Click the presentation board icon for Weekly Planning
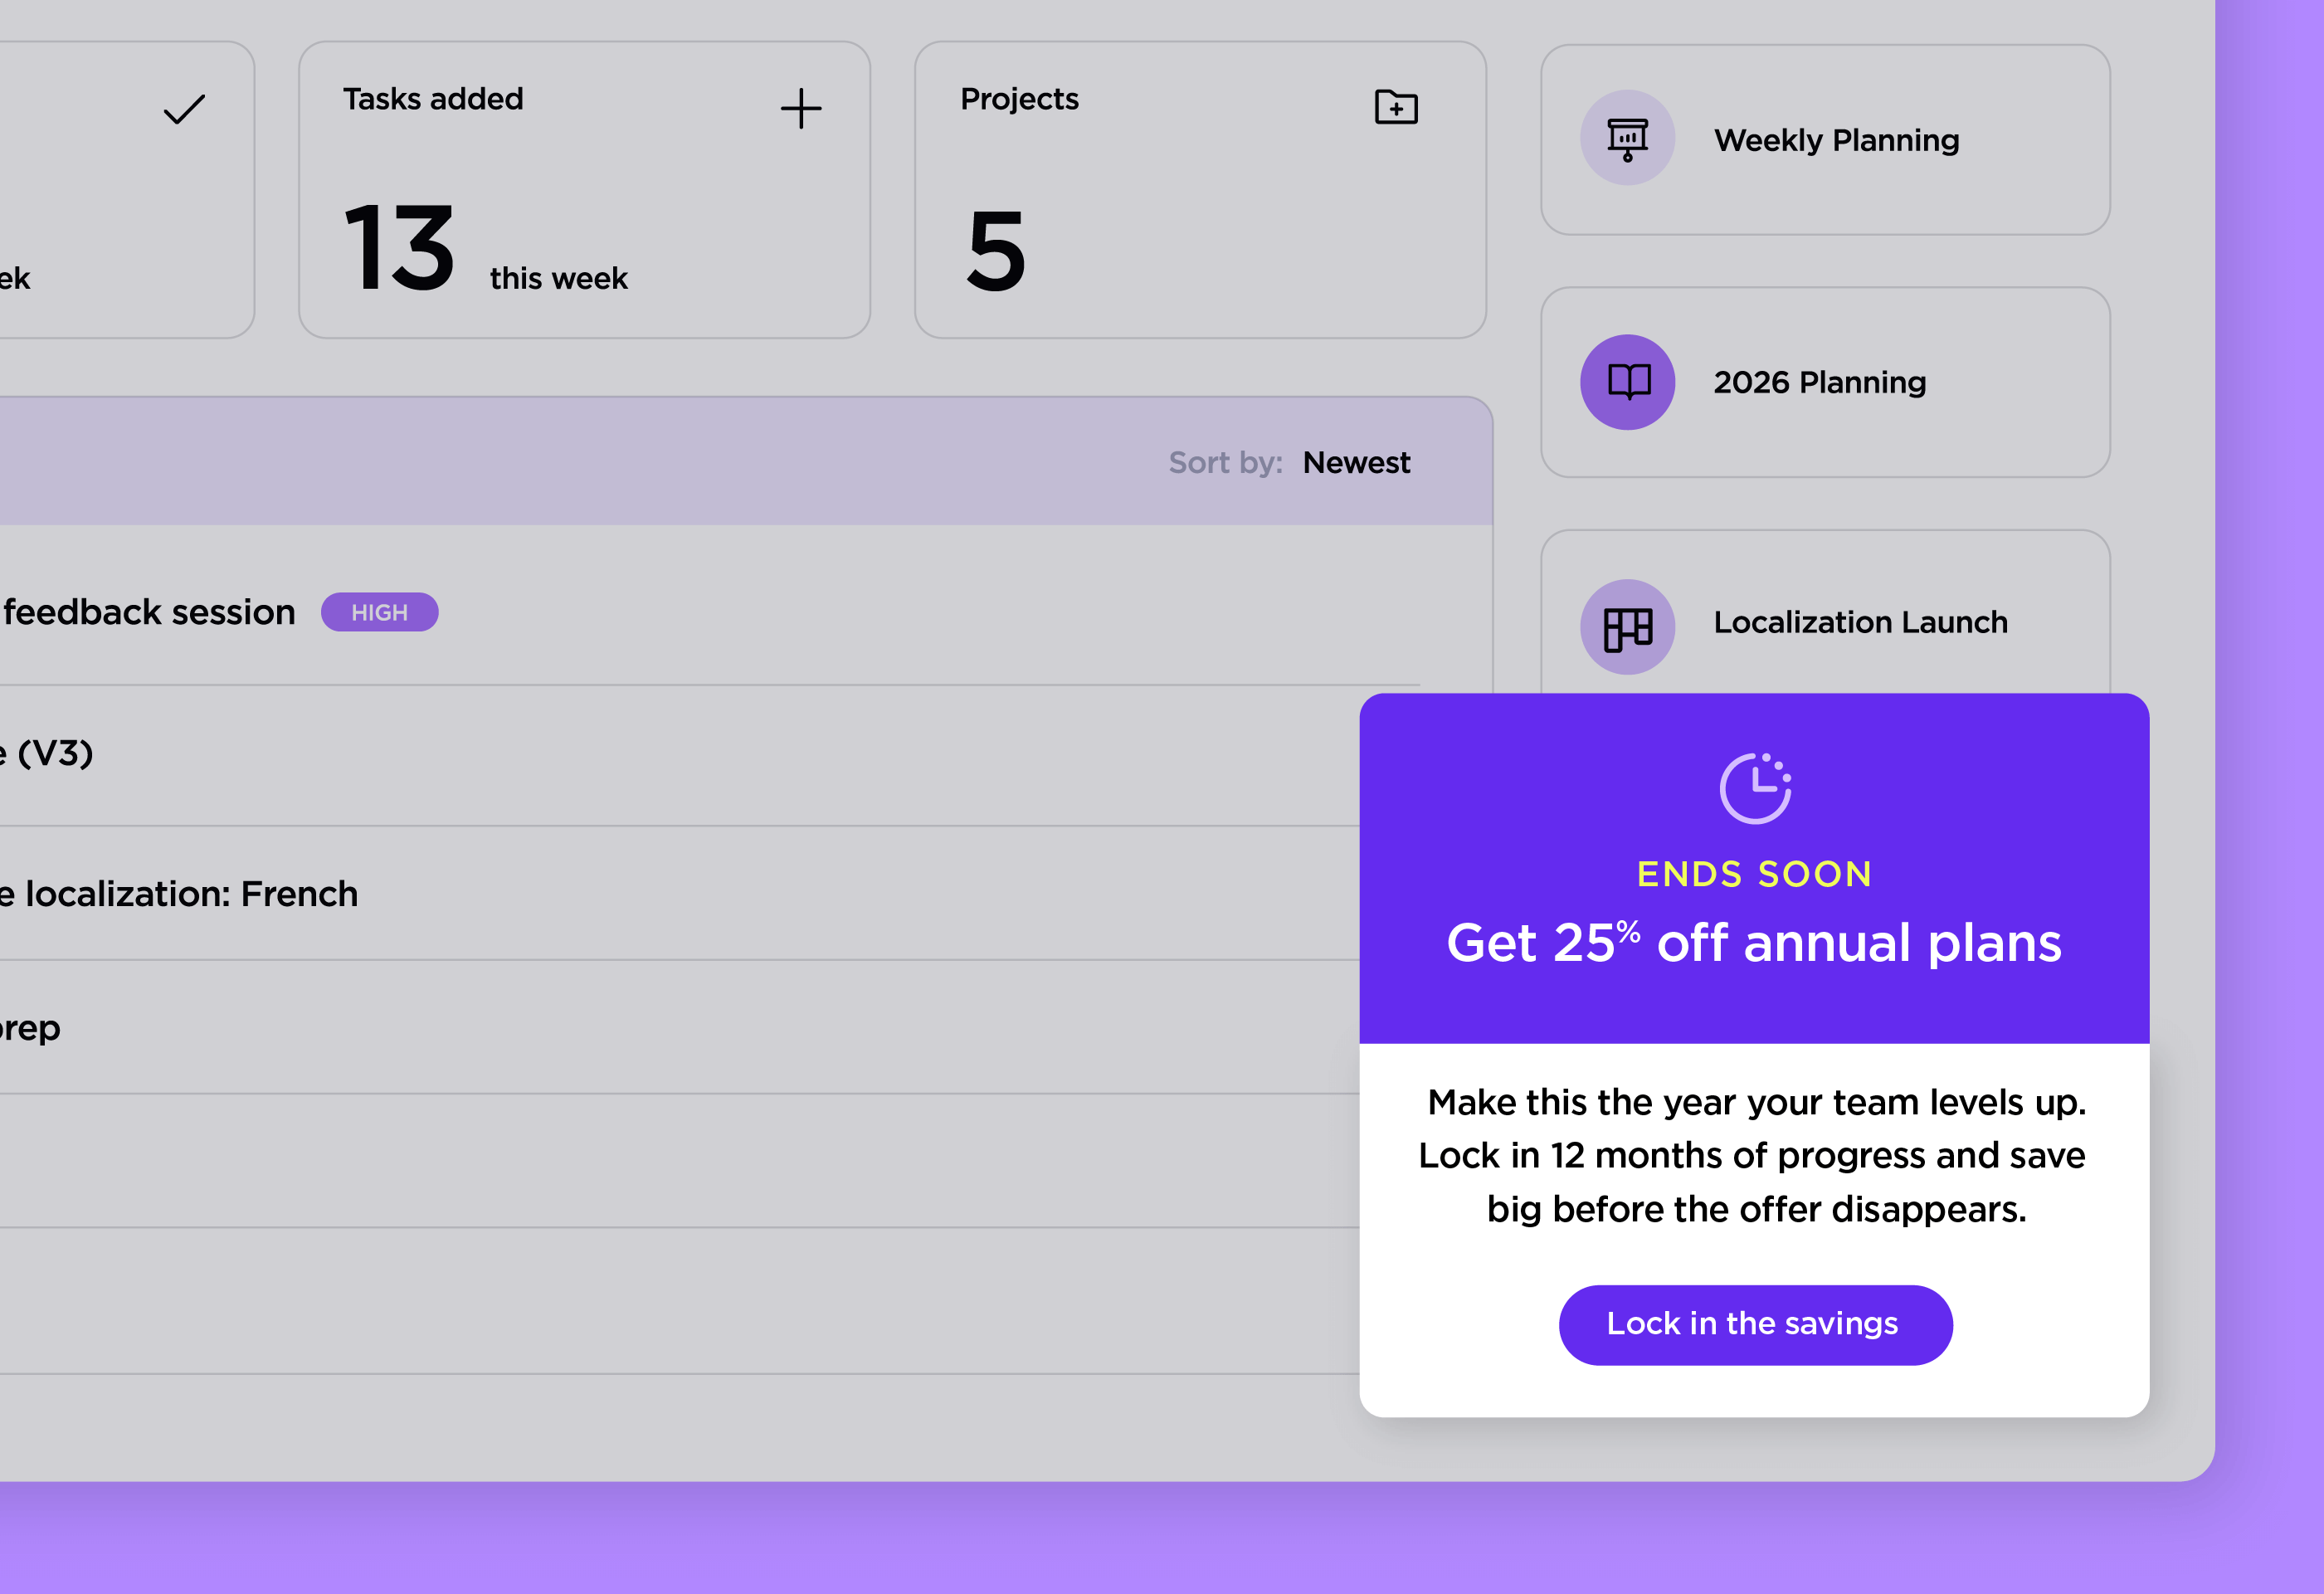This screenshot has height=1594, width=2324. tap(1627, 139)
